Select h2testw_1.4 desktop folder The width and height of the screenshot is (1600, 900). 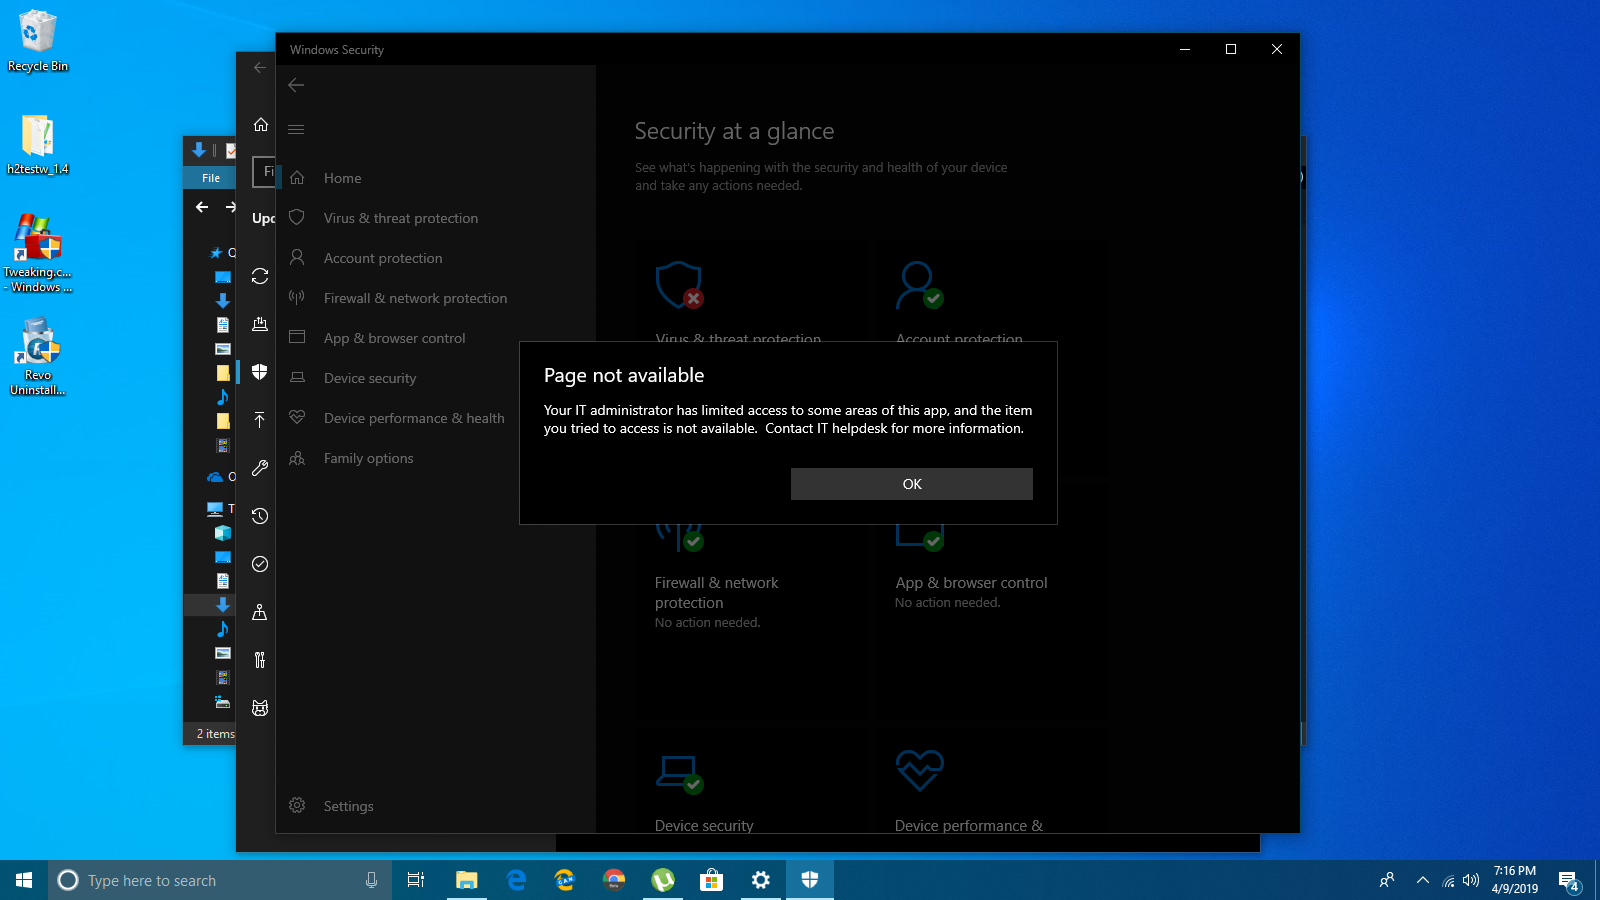point(38,145)
